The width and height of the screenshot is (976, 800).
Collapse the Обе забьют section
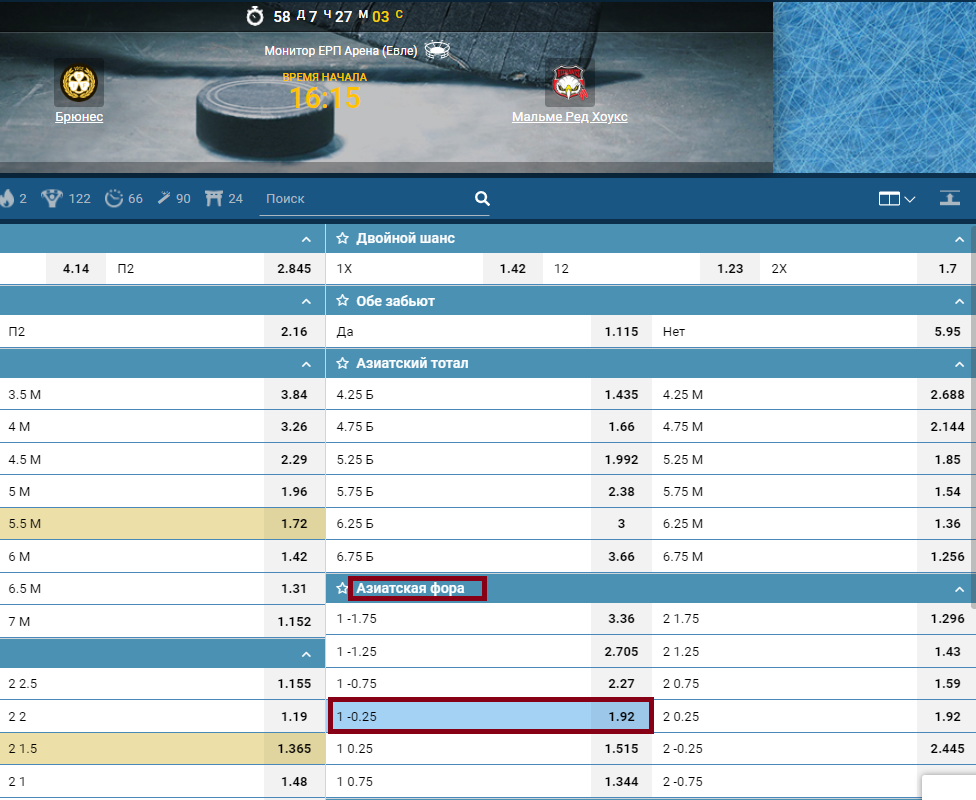pyautogui.click(x=959, y=301)
